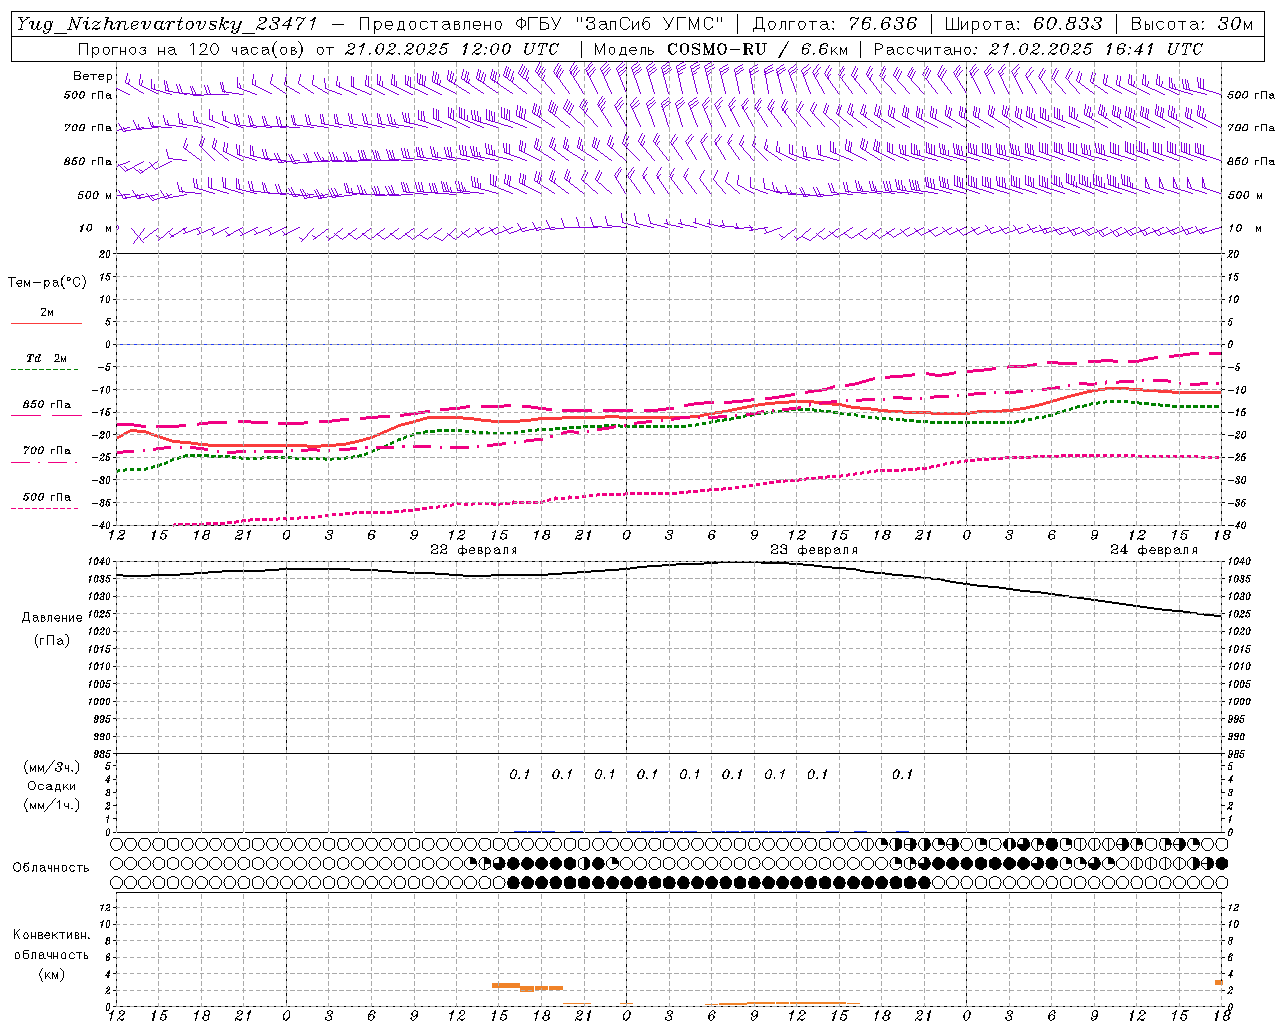Click the left 1040 pressure axis label
This screenshot has height=1024, width=1280.
tap(100, 562)
